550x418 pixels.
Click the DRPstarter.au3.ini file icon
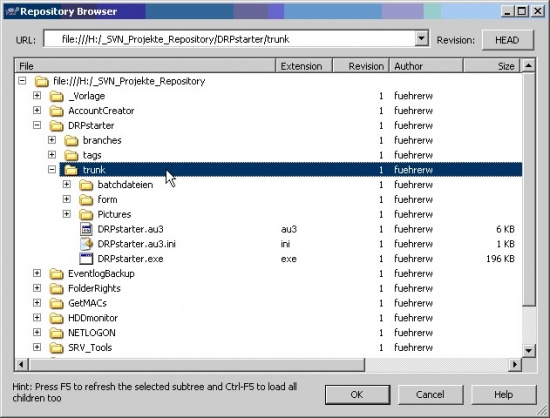86,244
